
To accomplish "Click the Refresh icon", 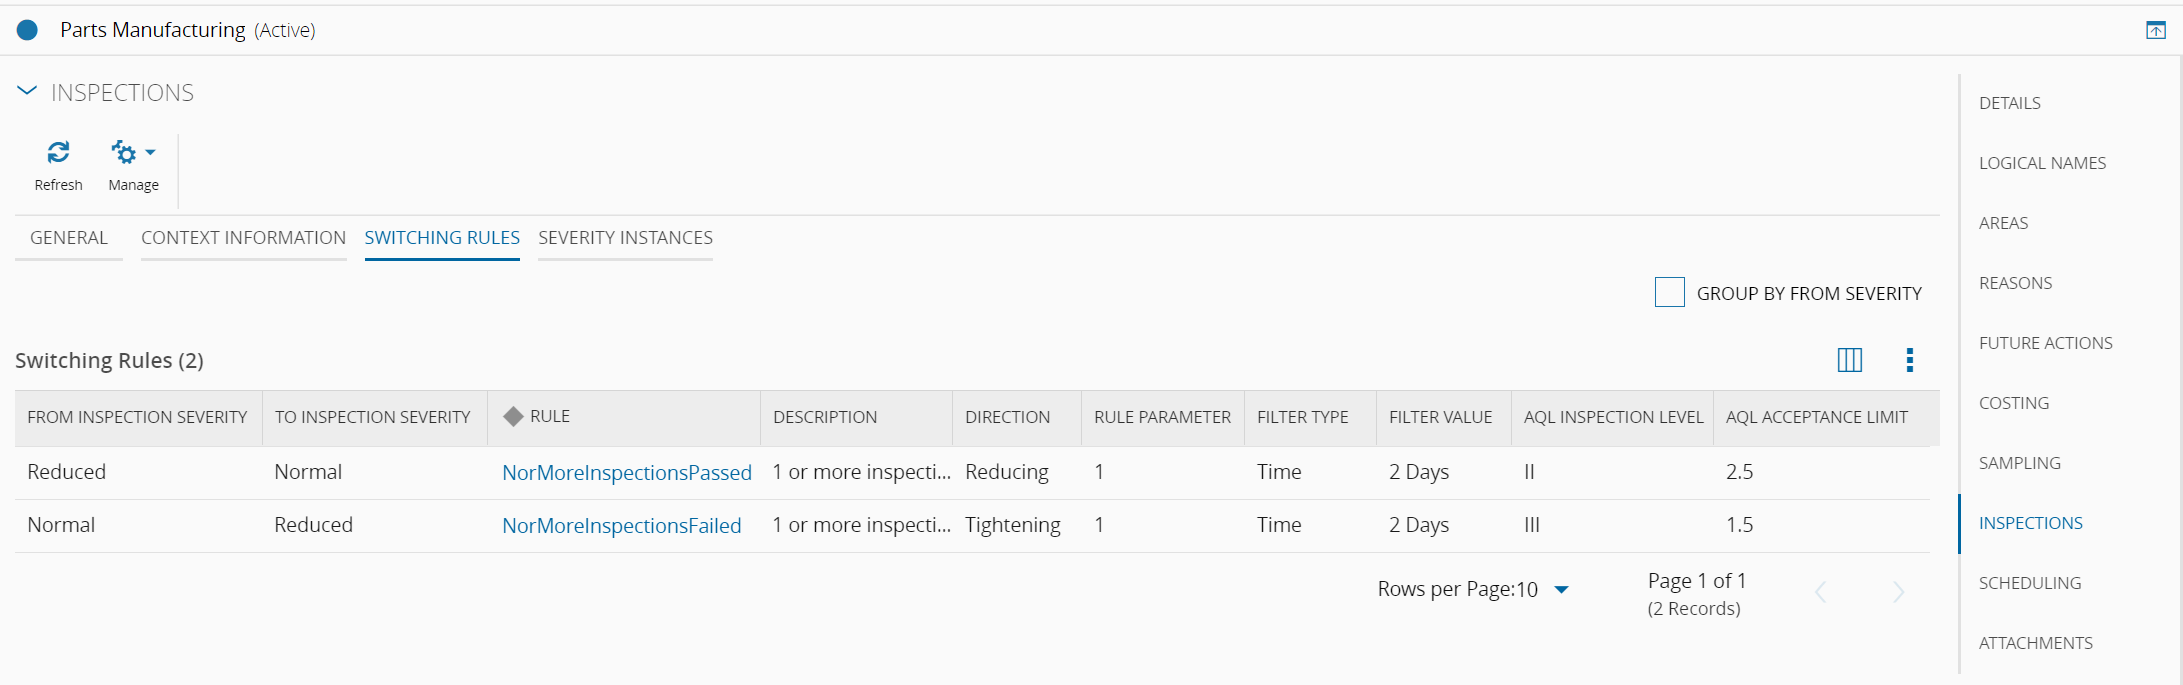I will 58,153.
